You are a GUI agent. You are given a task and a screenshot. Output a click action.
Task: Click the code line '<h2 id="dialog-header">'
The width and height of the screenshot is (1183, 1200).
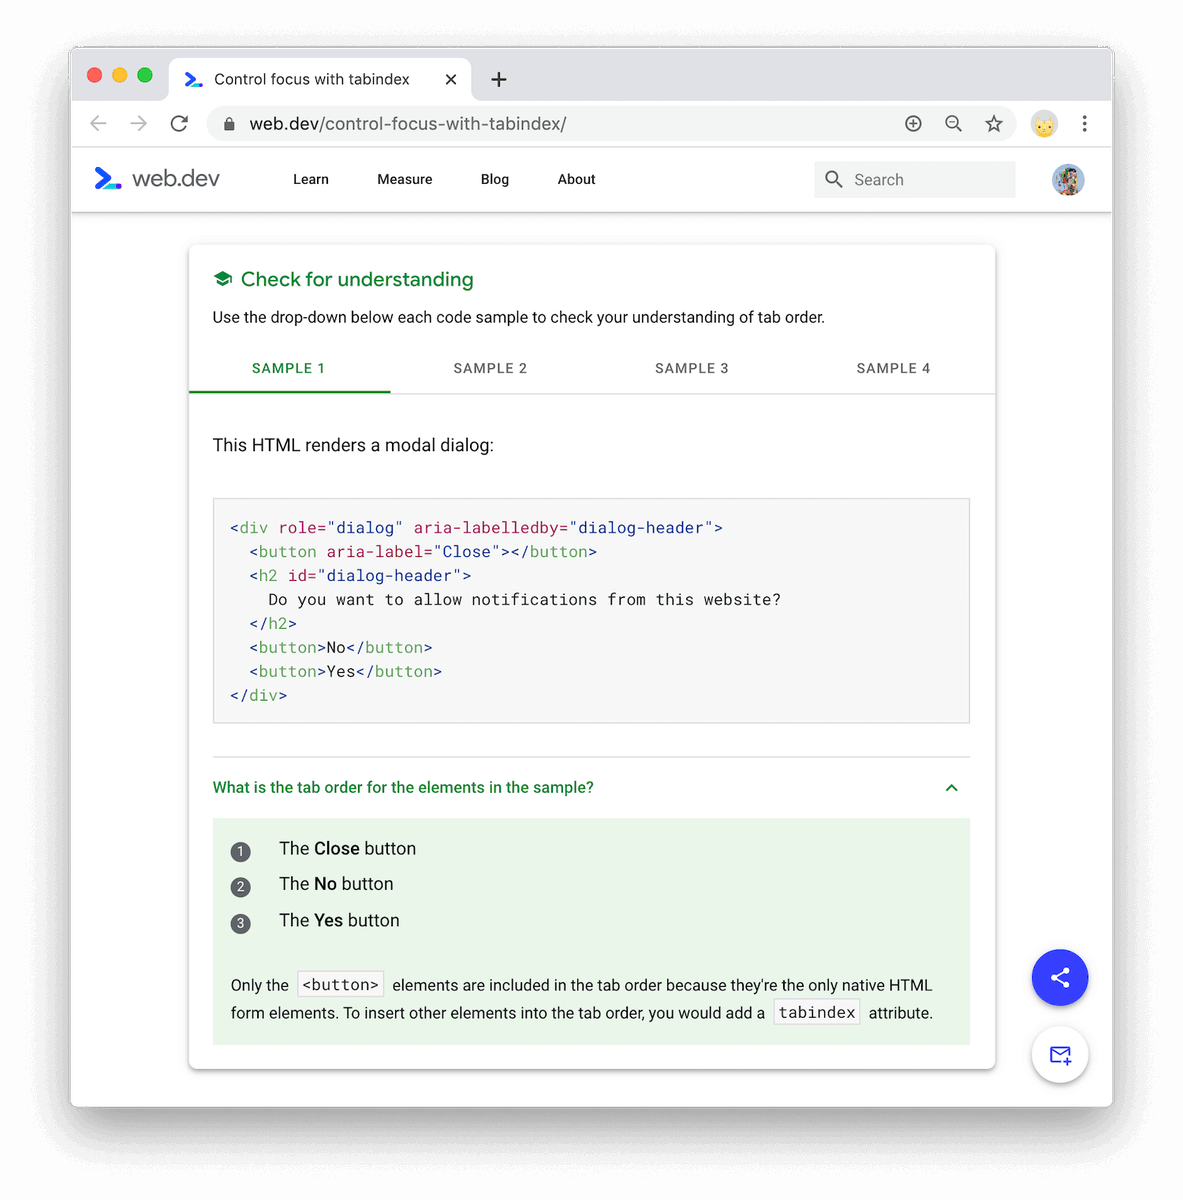click(x=360, y=576)
